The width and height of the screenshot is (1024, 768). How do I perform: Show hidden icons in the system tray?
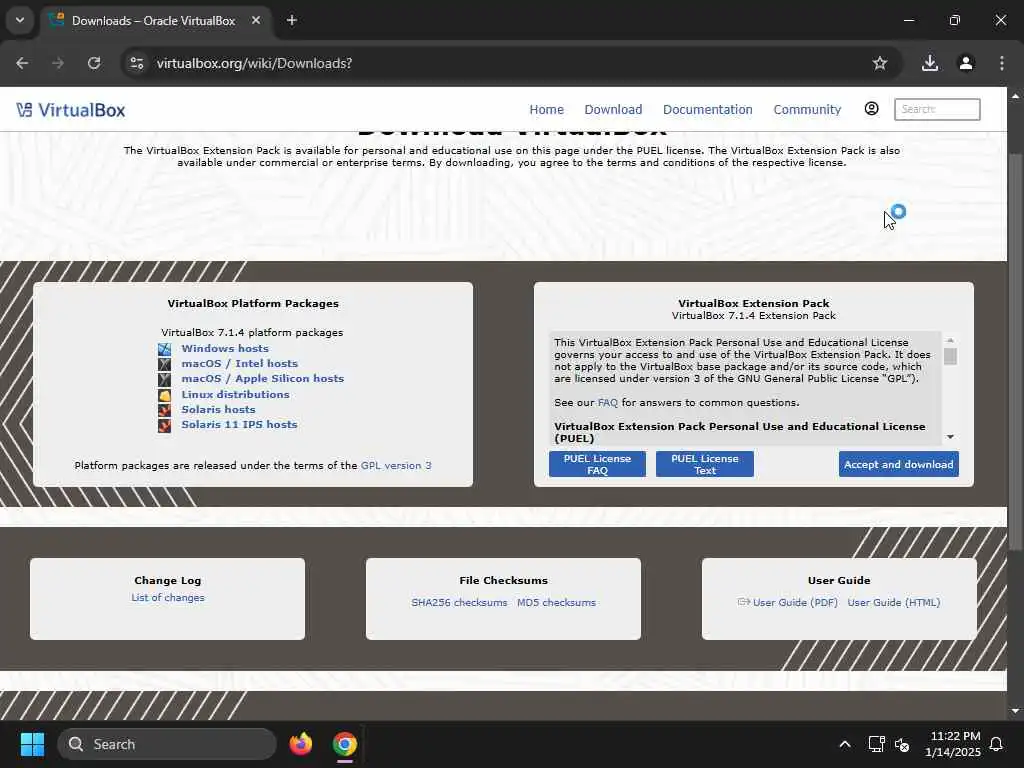click(844, 744)
